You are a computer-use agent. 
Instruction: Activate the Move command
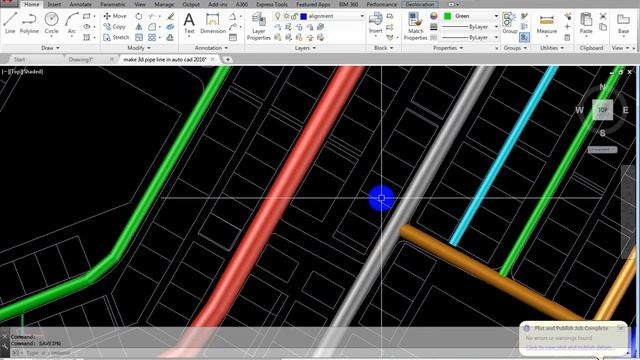click(115, 16)
